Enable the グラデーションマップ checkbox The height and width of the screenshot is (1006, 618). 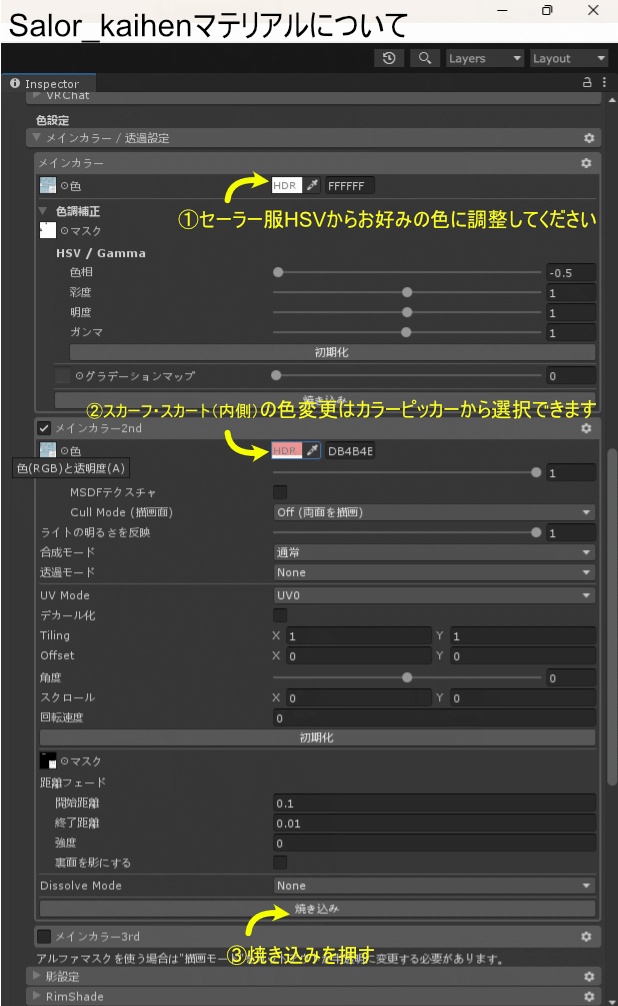point(63,375)
